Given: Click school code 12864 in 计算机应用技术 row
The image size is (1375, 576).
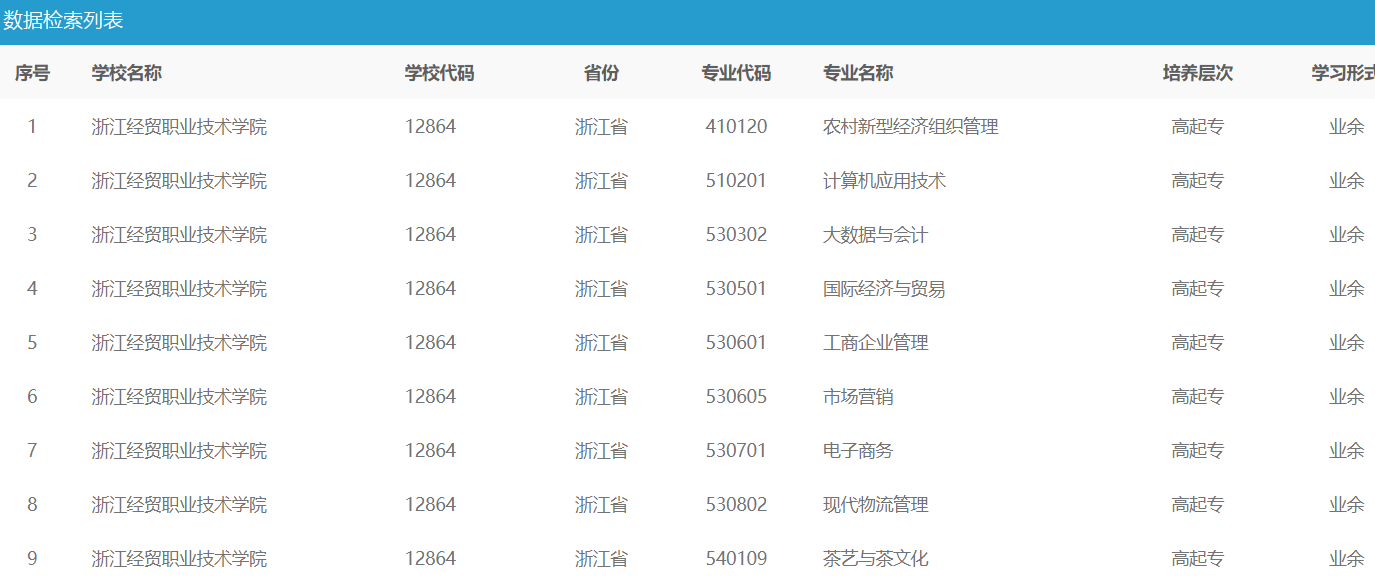Looking at the screenshot, I should 430,181.
